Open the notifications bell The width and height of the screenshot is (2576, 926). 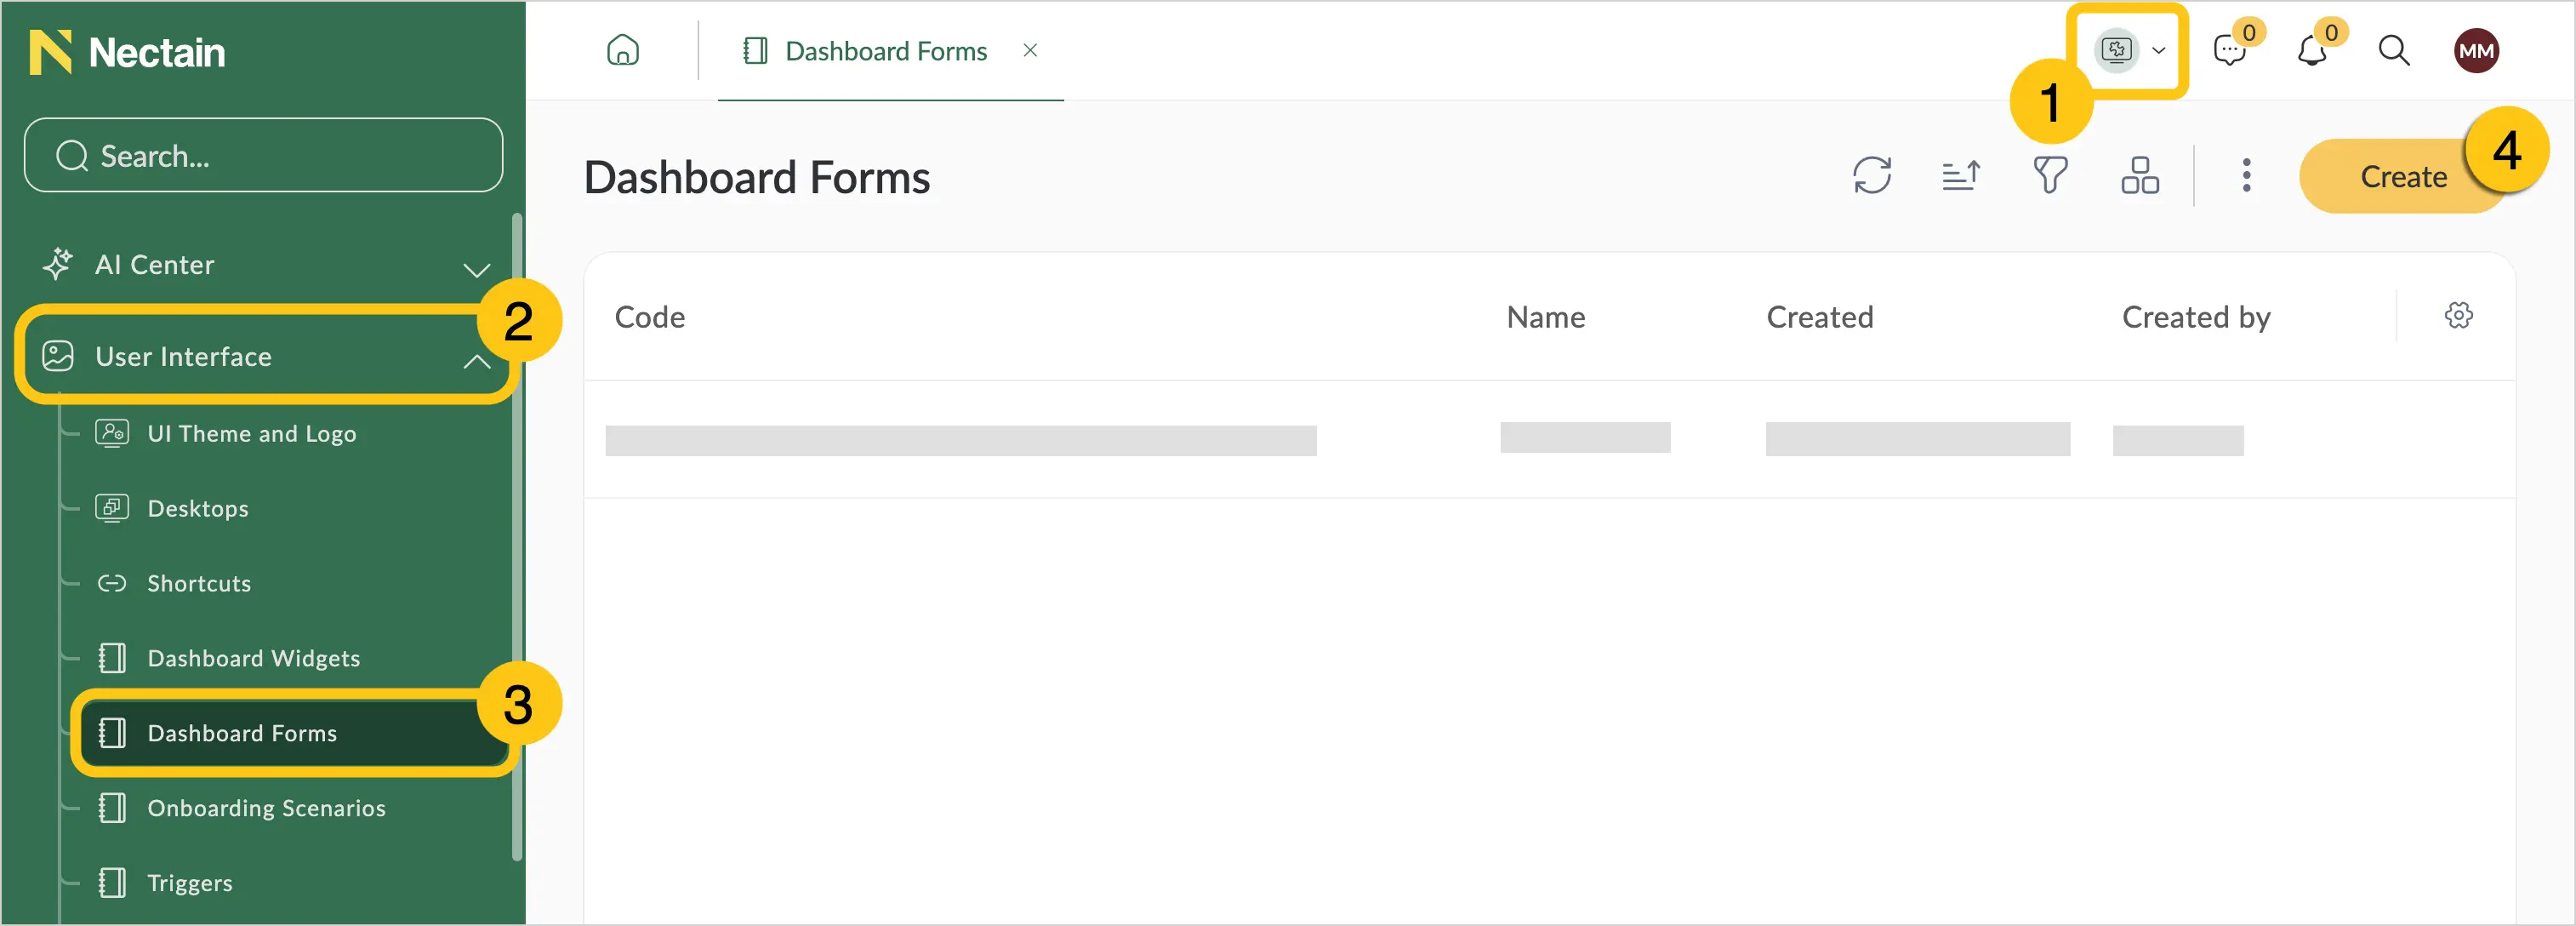tap(2311, 51)
